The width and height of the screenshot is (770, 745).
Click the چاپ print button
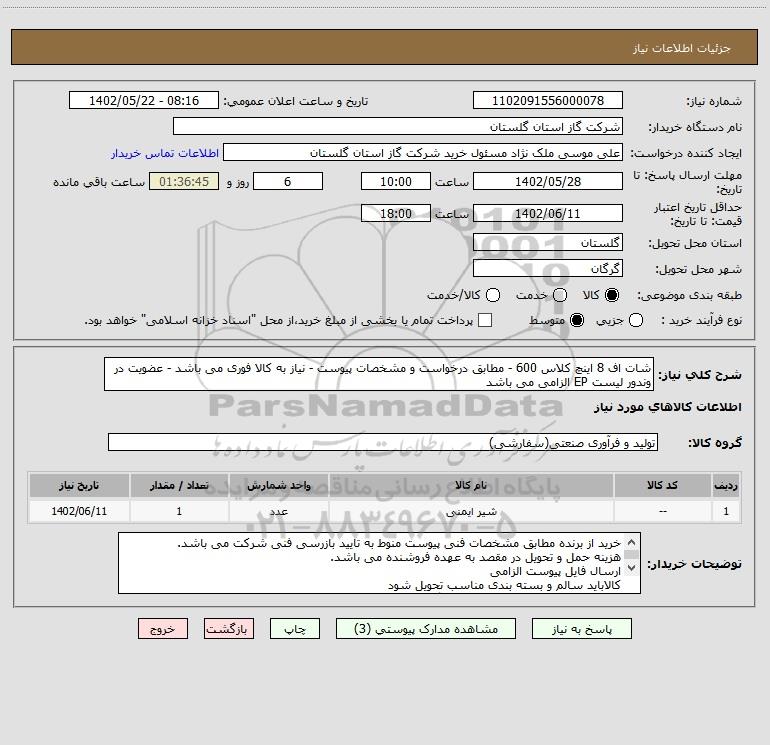[x=295, y=629]
